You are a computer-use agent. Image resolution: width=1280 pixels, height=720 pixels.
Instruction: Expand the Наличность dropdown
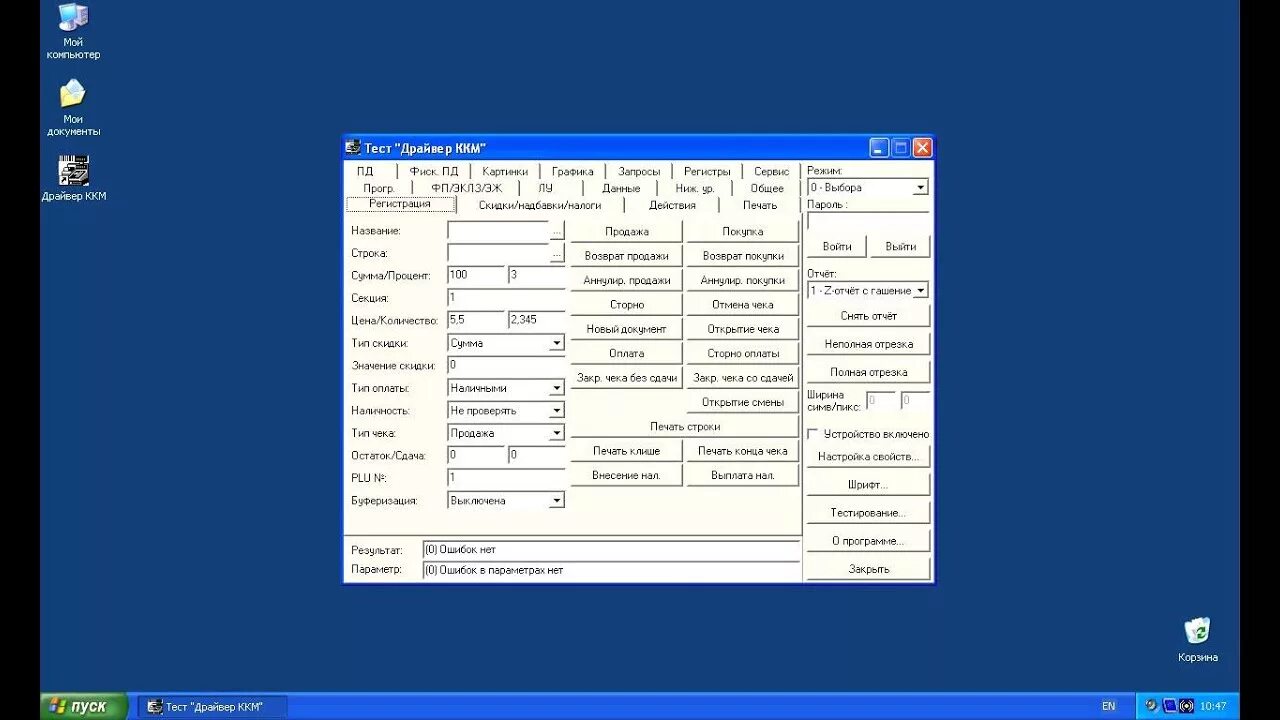pos(556,410)
